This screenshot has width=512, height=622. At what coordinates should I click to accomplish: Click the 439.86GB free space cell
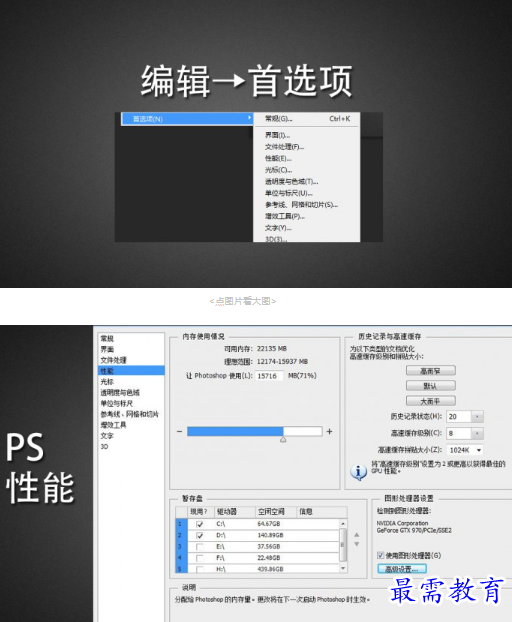pos(270,569)
